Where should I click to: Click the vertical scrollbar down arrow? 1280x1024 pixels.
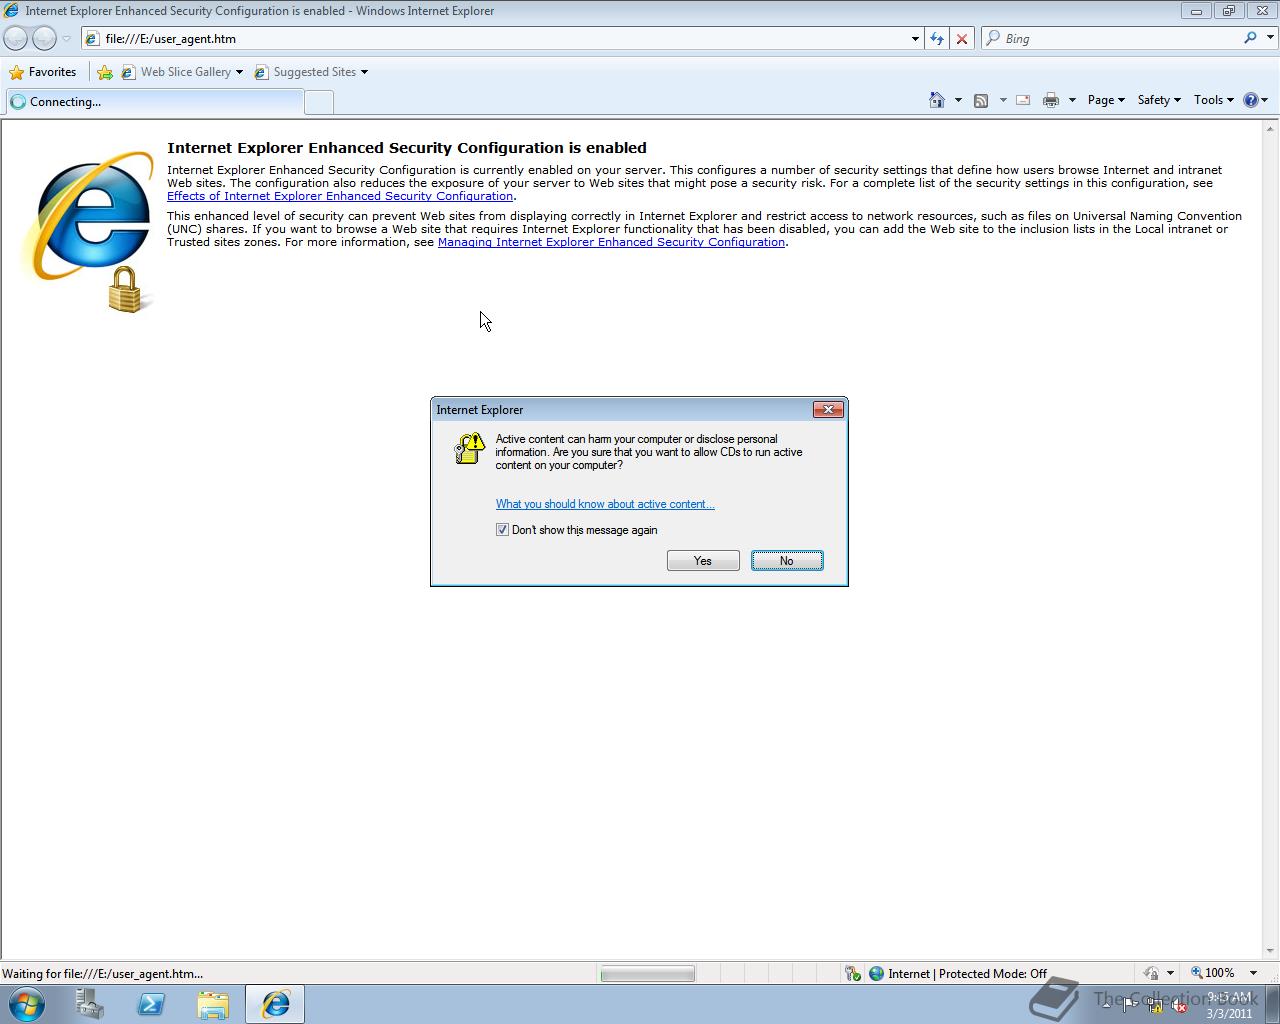[x=1271, y=951]
